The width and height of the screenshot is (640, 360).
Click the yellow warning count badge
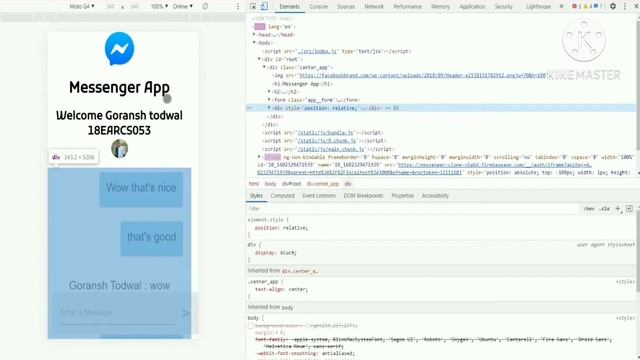(588, 6)
